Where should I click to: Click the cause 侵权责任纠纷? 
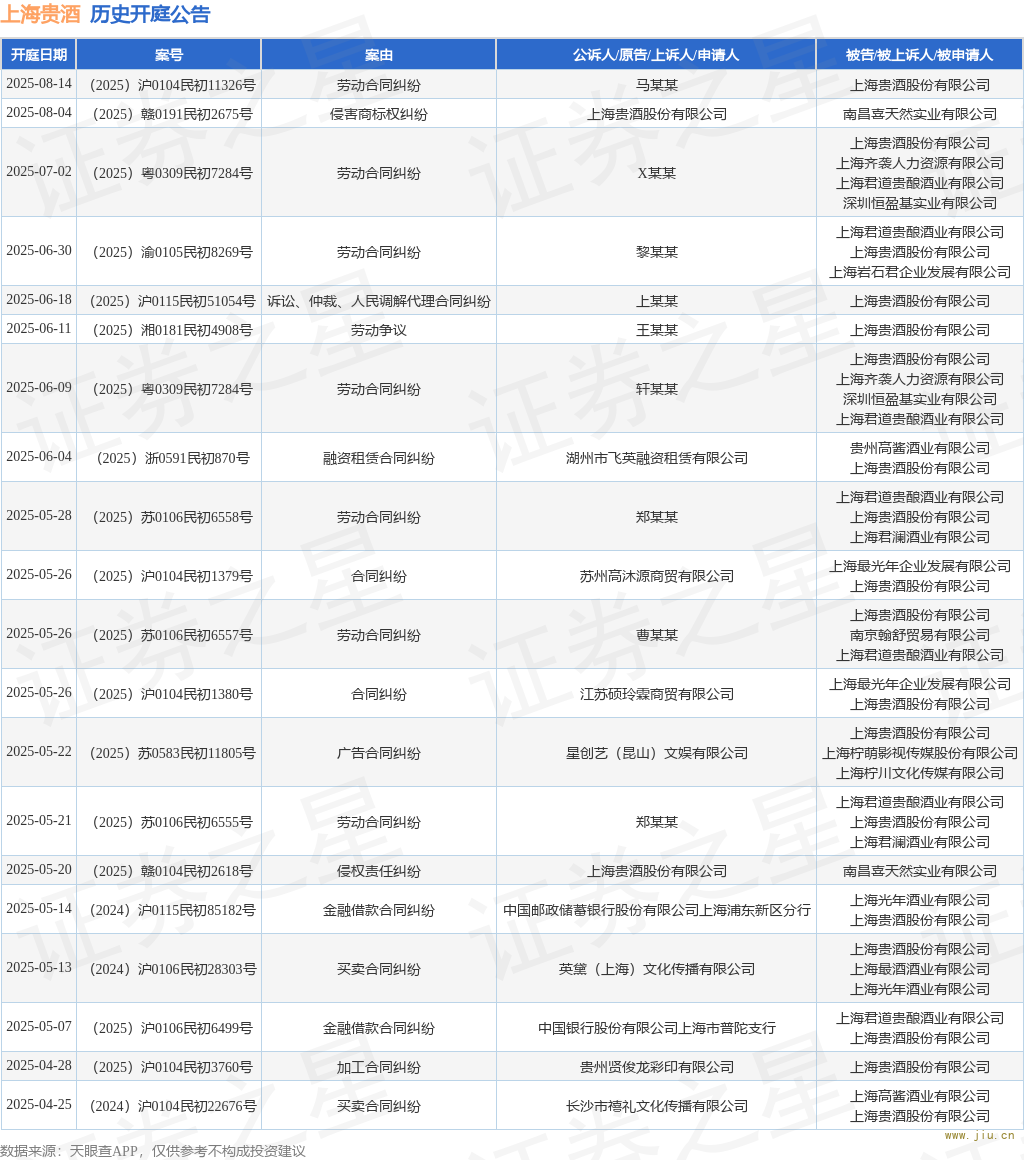379,871
